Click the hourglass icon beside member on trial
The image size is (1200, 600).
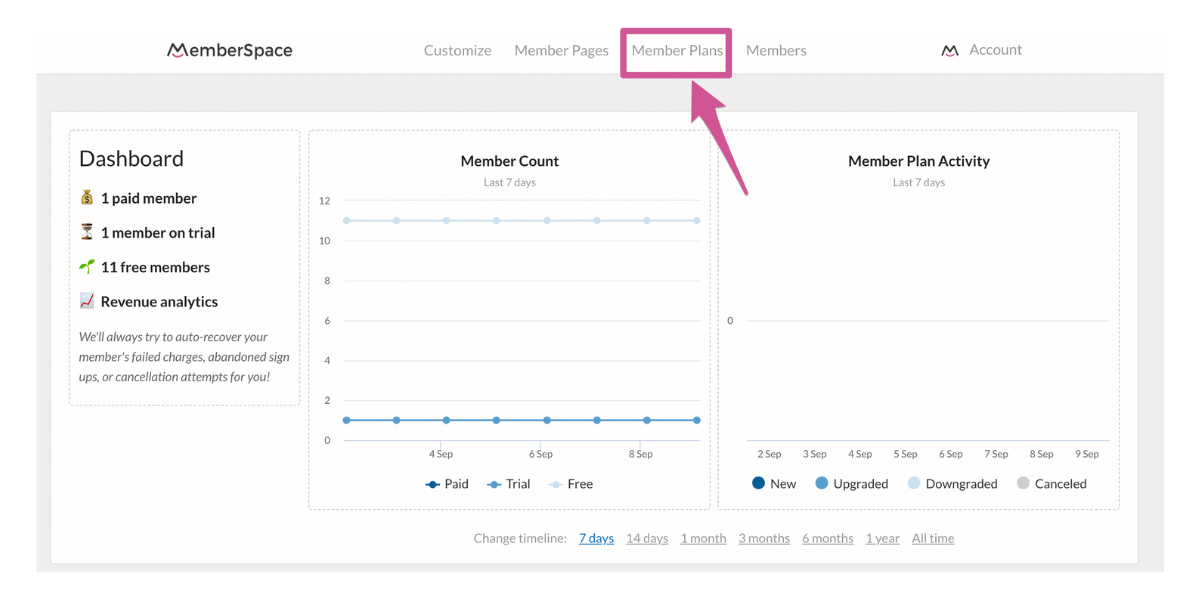tap(87, 232)
